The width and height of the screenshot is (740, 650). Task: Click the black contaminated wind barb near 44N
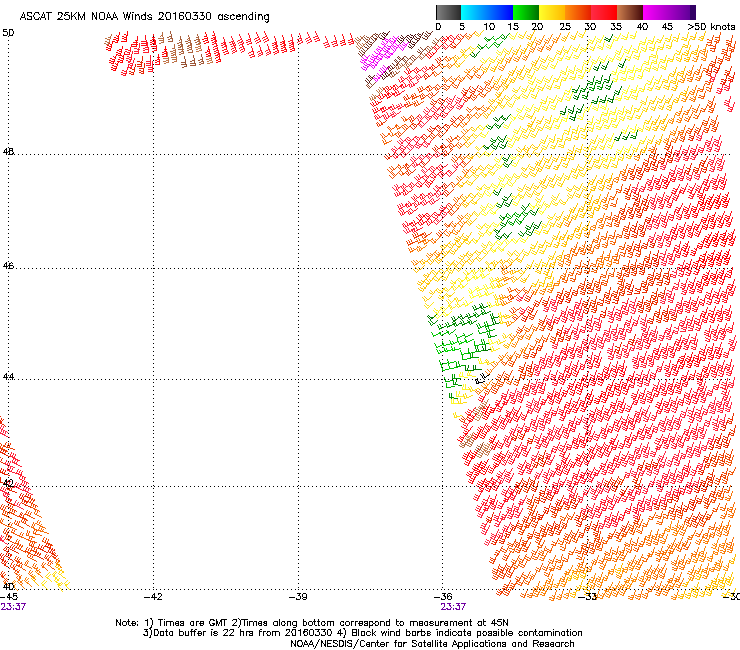coord(481,378)
